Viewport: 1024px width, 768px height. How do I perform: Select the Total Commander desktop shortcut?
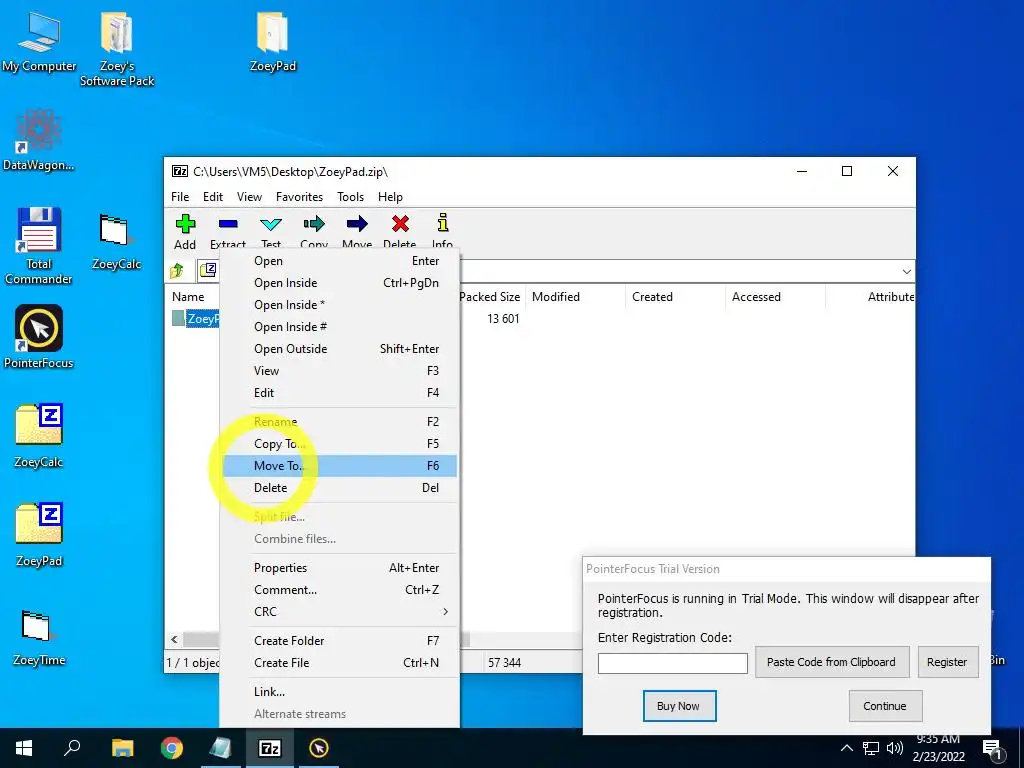click(39, 246)
